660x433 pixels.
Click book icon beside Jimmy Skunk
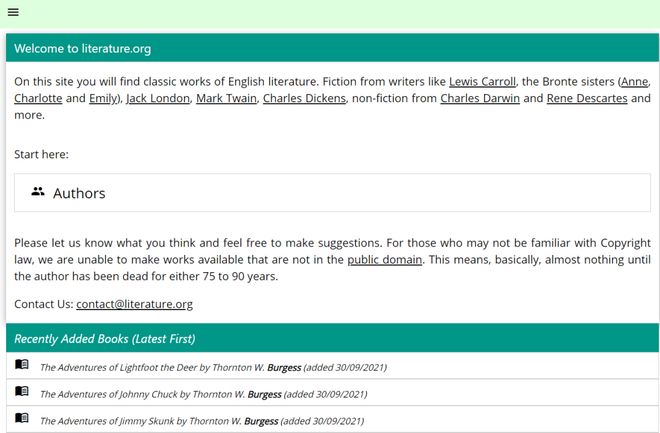click(x=22, y=419)
